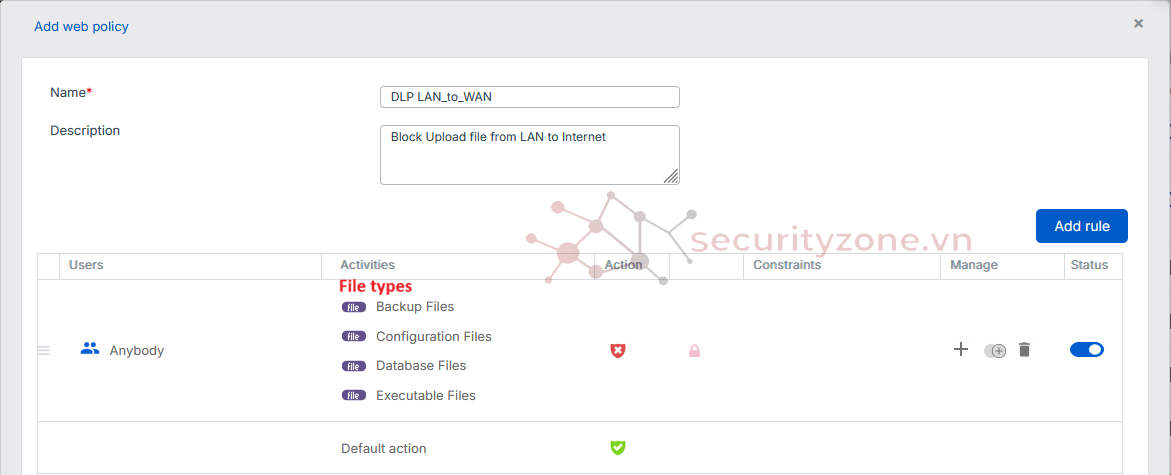Click the Add web policy title
Image resolution: width=1171 pixels, height=475 pixels.
(81, 26)
